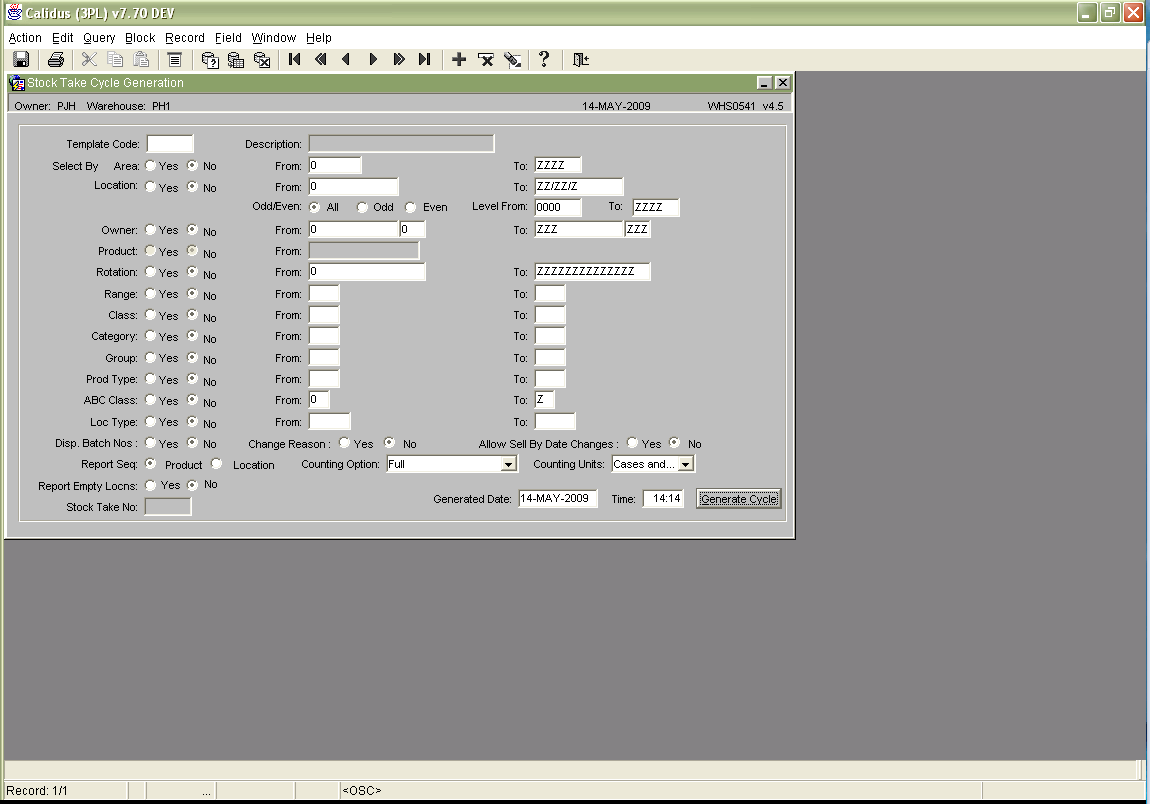1150x804 pixels.
Task: Open Help question mark icon
Action: click(x=544, y=59)
